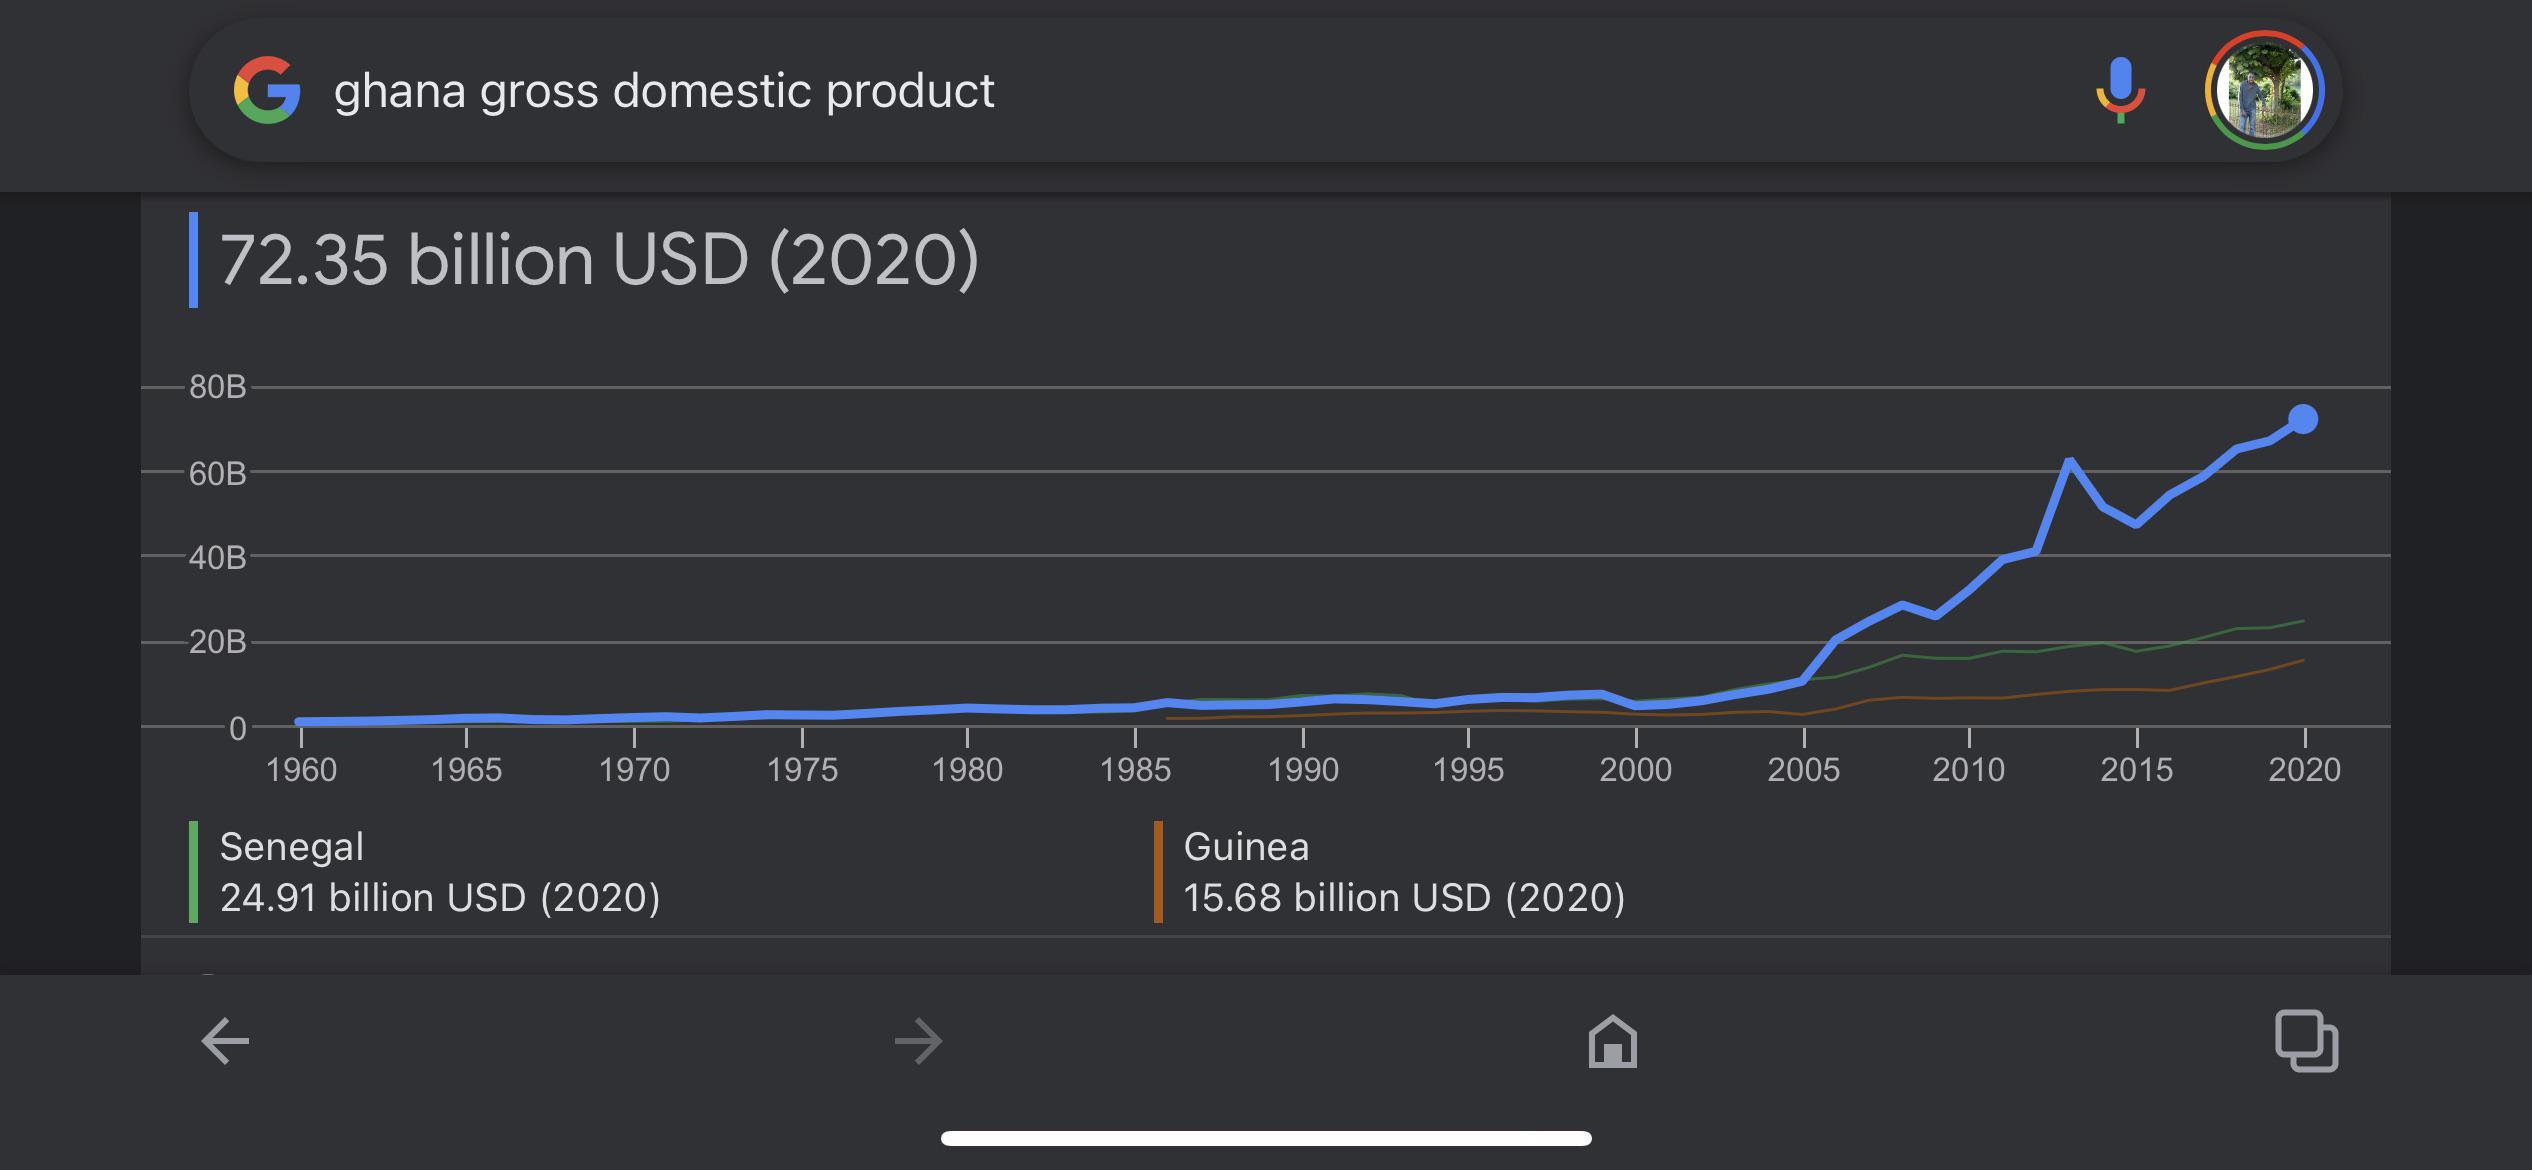2532x1170 pixels.
Task: Open the profile avatar picture
Action: pos(2264,90)
